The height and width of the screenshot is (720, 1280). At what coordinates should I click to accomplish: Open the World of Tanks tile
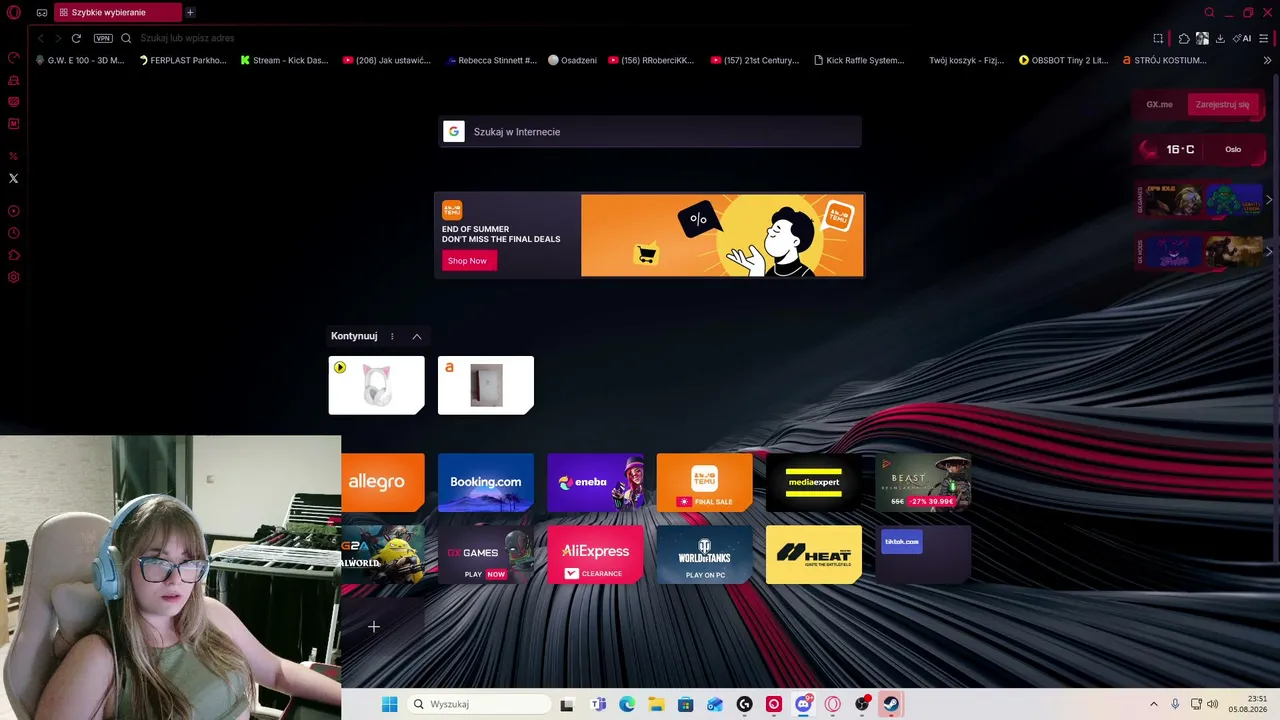(x=705, y=554)
